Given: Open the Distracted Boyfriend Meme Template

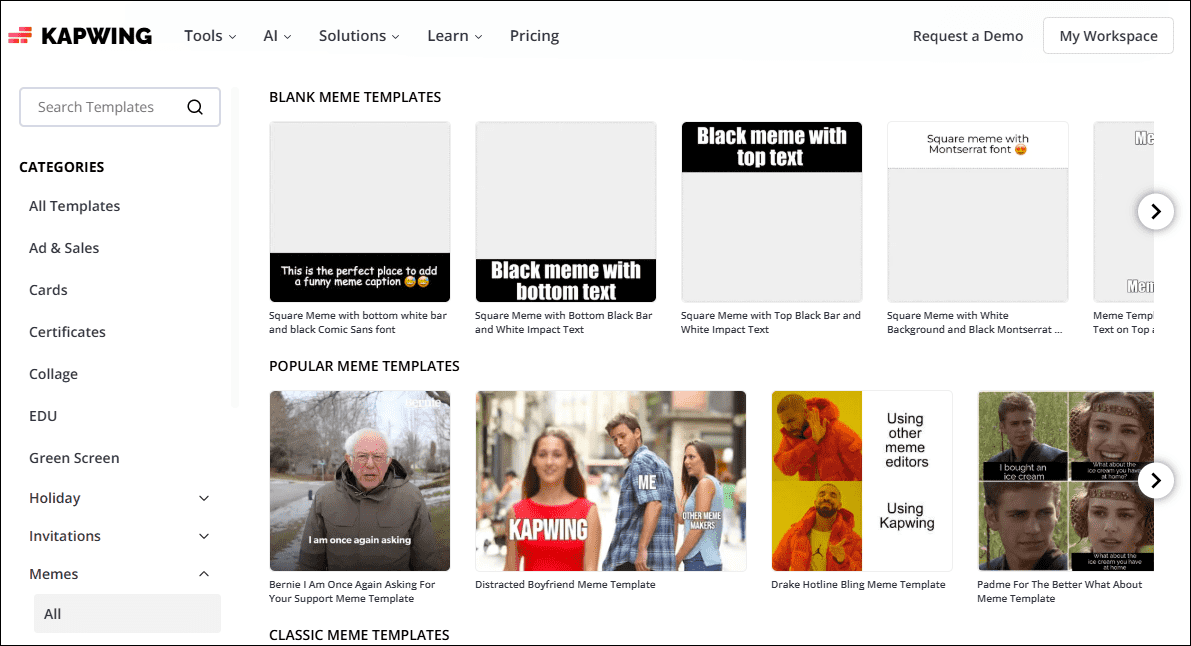Looking at the screenshot, I should tap(610, 480).
